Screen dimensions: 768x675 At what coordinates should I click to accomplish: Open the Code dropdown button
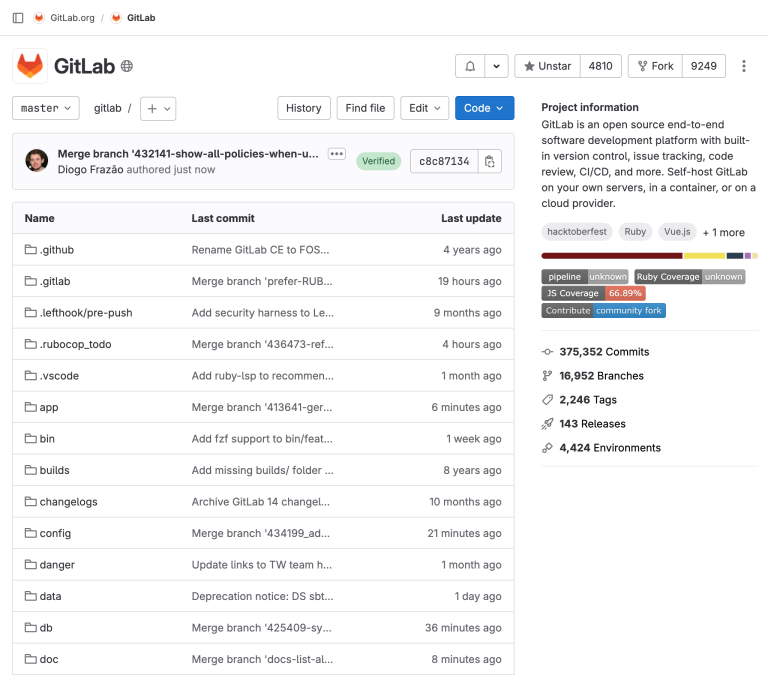pos(484,108)
